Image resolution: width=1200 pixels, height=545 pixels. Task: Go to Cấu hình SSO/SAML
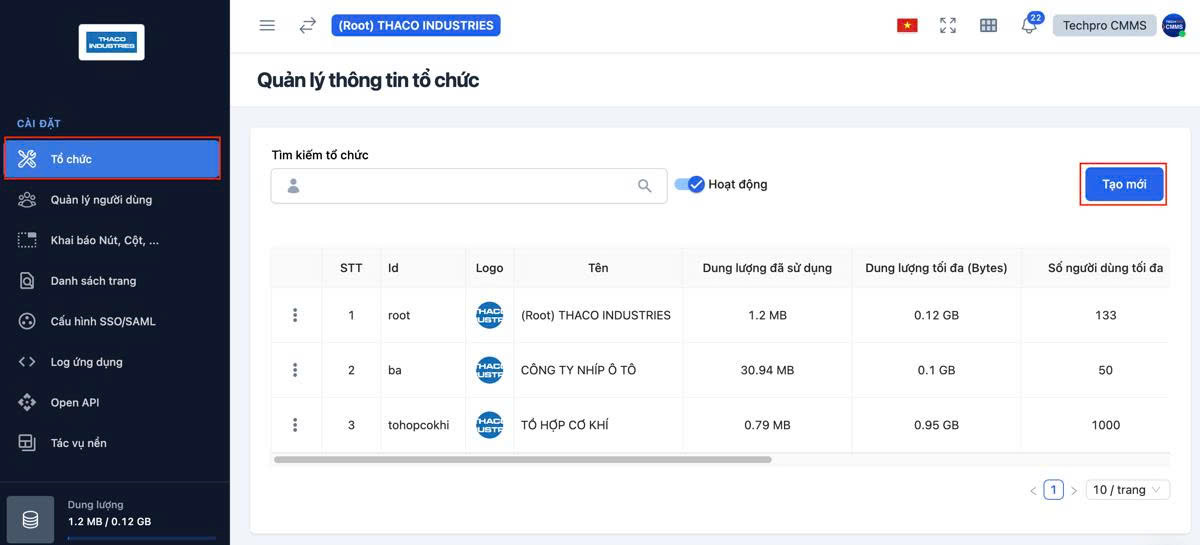click(x=103, y=321)
